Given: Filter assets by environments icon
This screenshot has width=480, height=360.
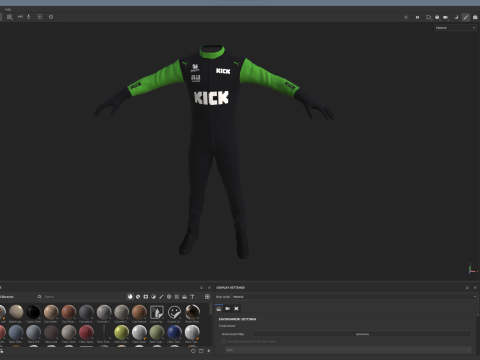Looking at the screenshot, I should (184, 296).
